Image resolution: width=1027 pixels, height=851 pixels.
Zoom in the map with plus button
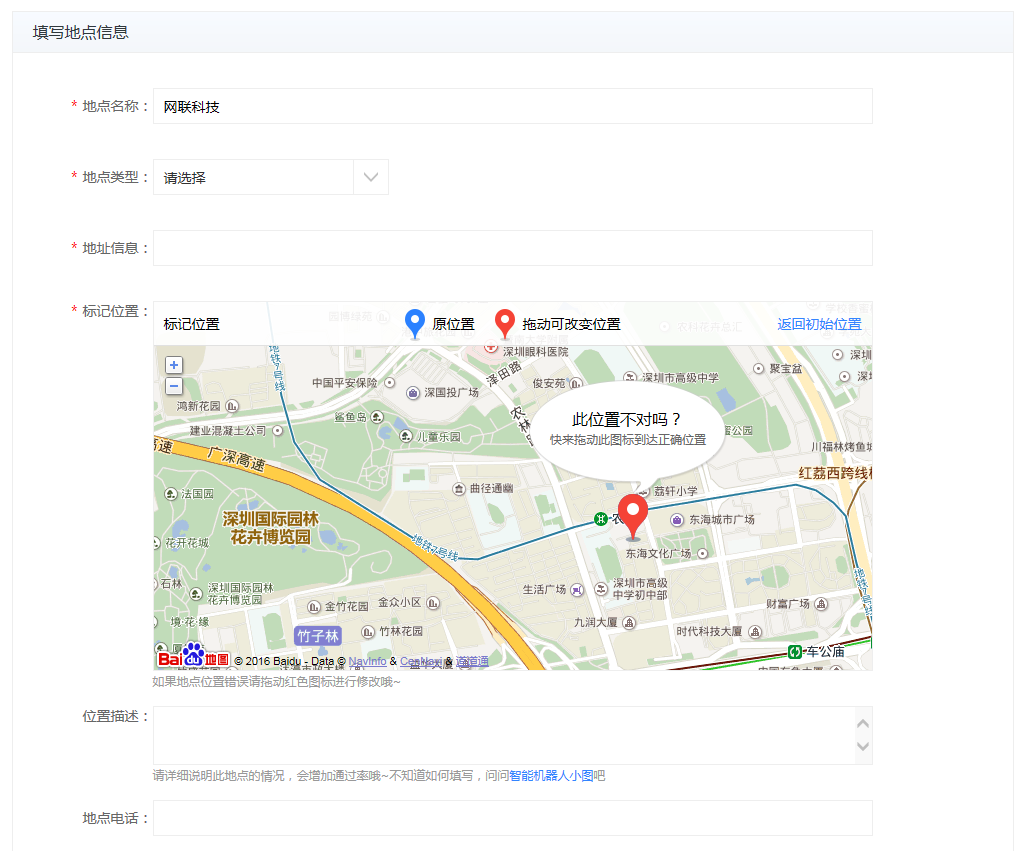(x=174, y=365)
